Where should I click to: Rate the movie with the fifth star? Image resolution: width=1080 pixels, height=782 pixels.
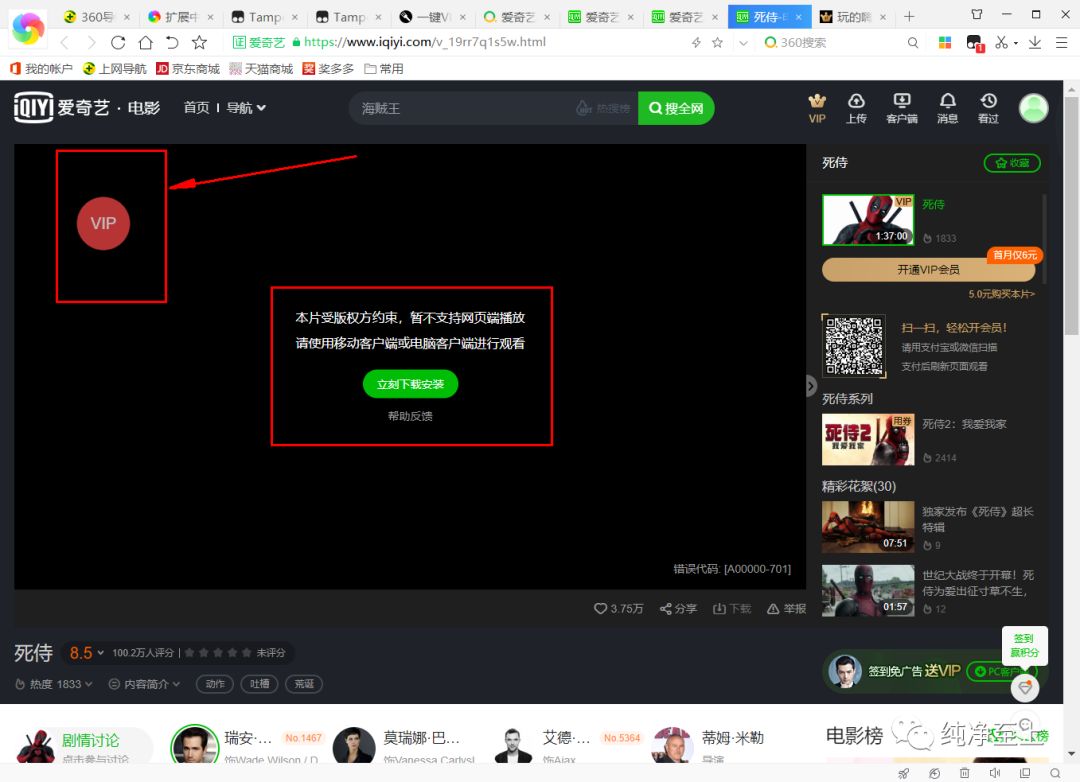tap(247, 652)
